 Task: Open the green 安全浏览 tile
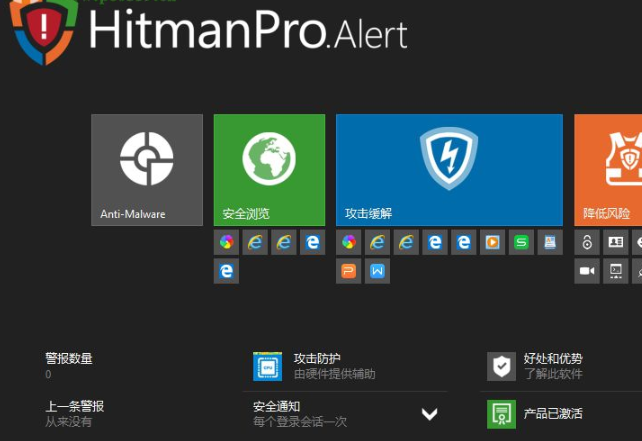(x=269, y=170)
